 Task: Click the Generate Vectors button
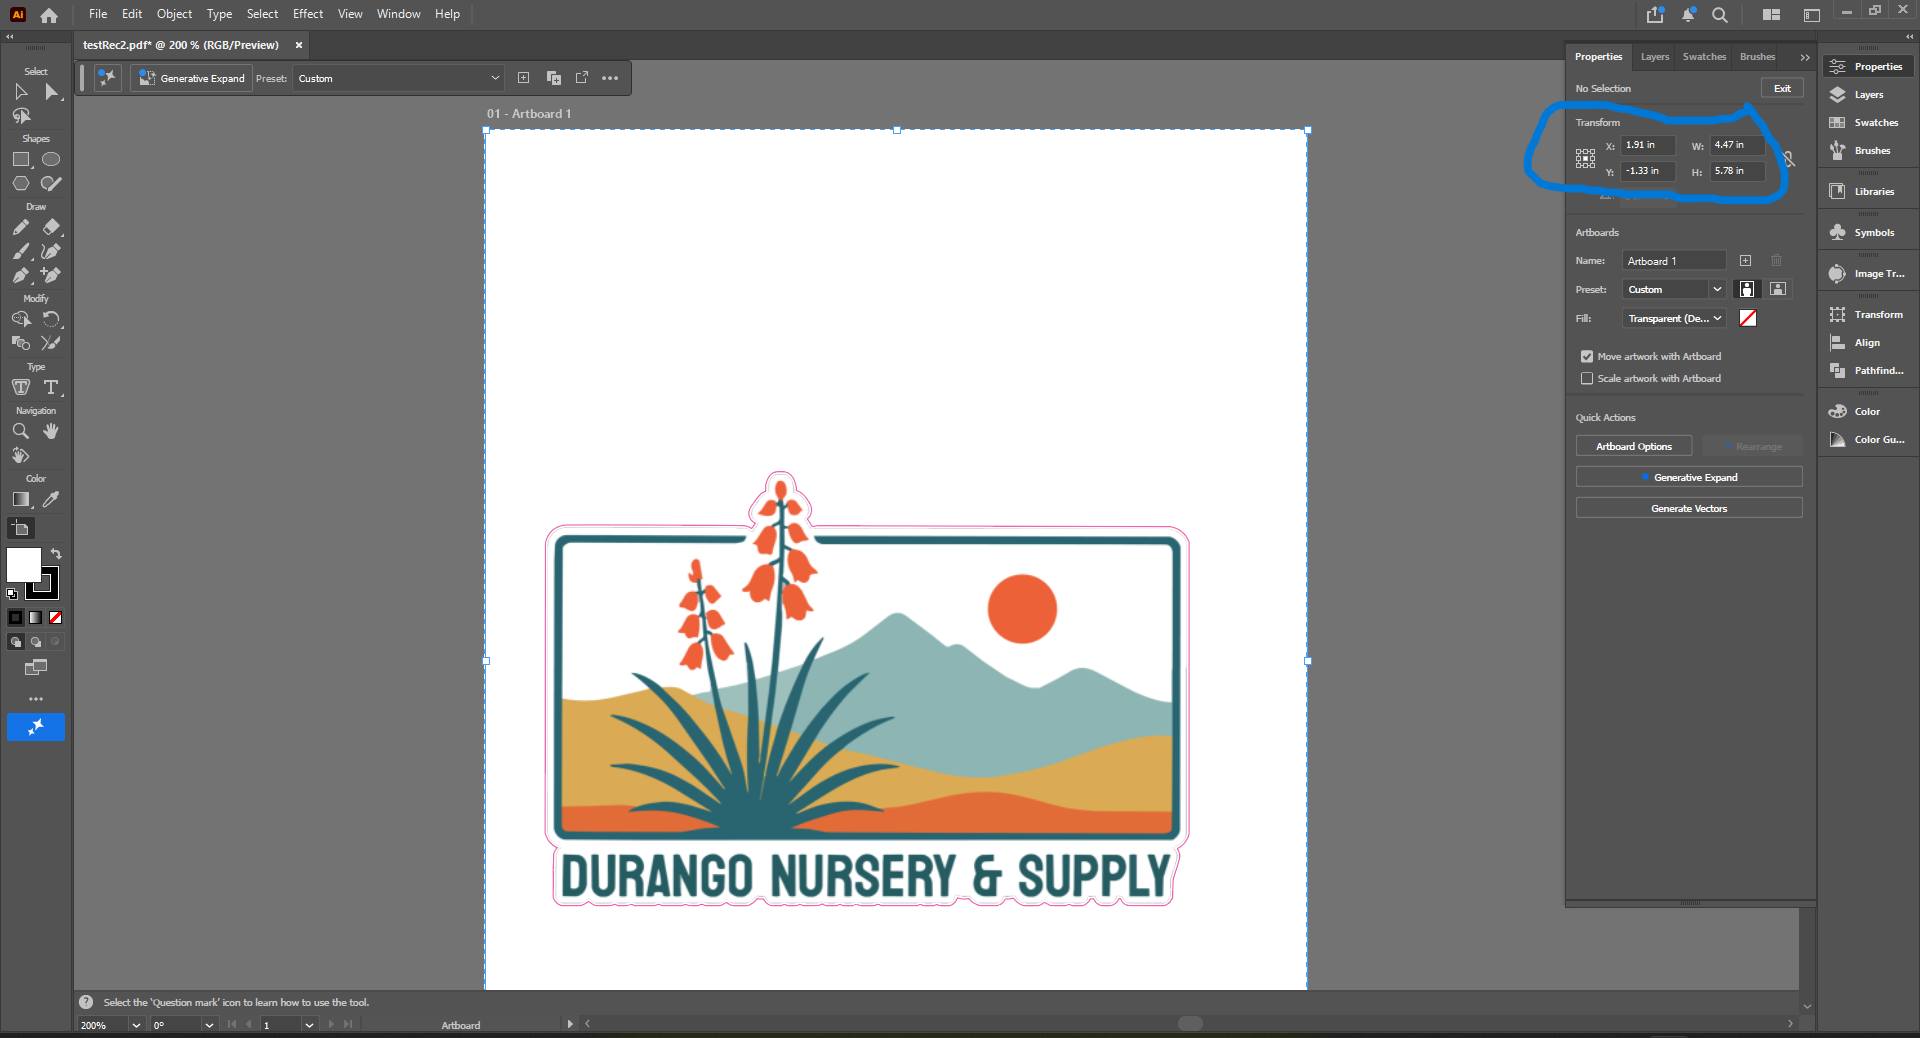(1689, 508)
